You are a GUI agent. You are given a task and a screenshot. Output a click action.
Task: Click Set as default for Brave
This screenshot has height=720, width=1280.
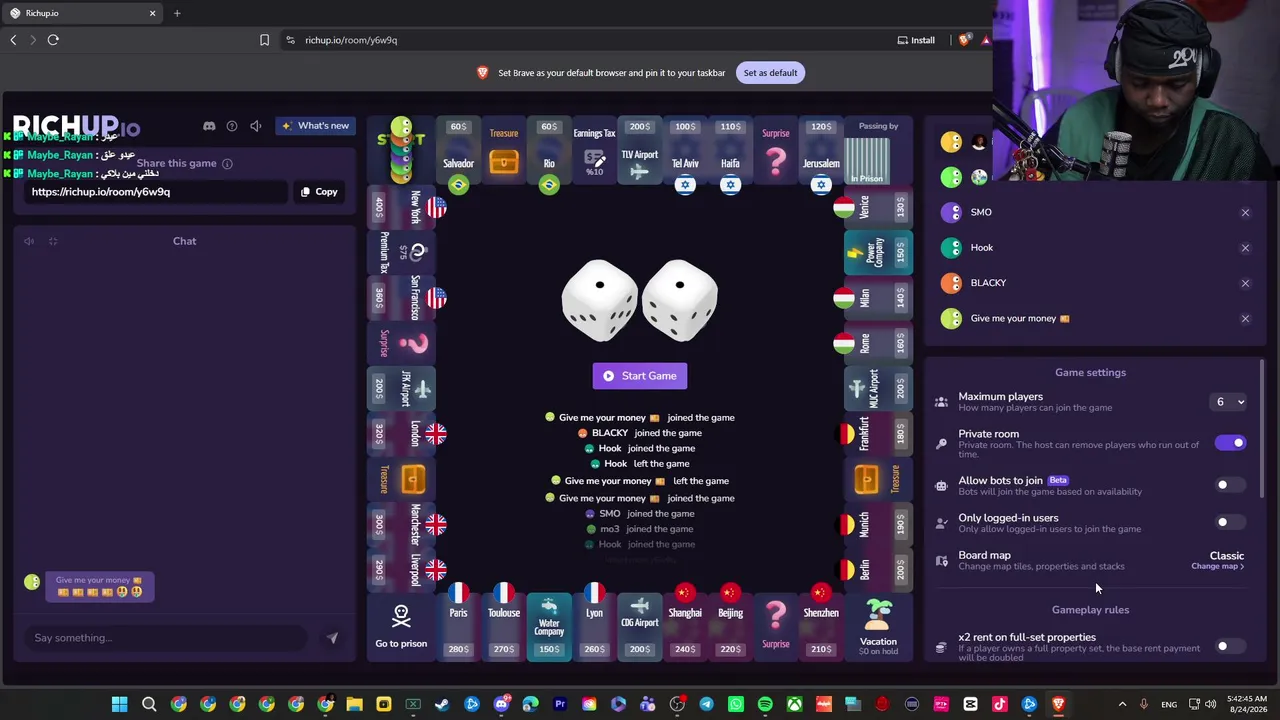[770, 73]
